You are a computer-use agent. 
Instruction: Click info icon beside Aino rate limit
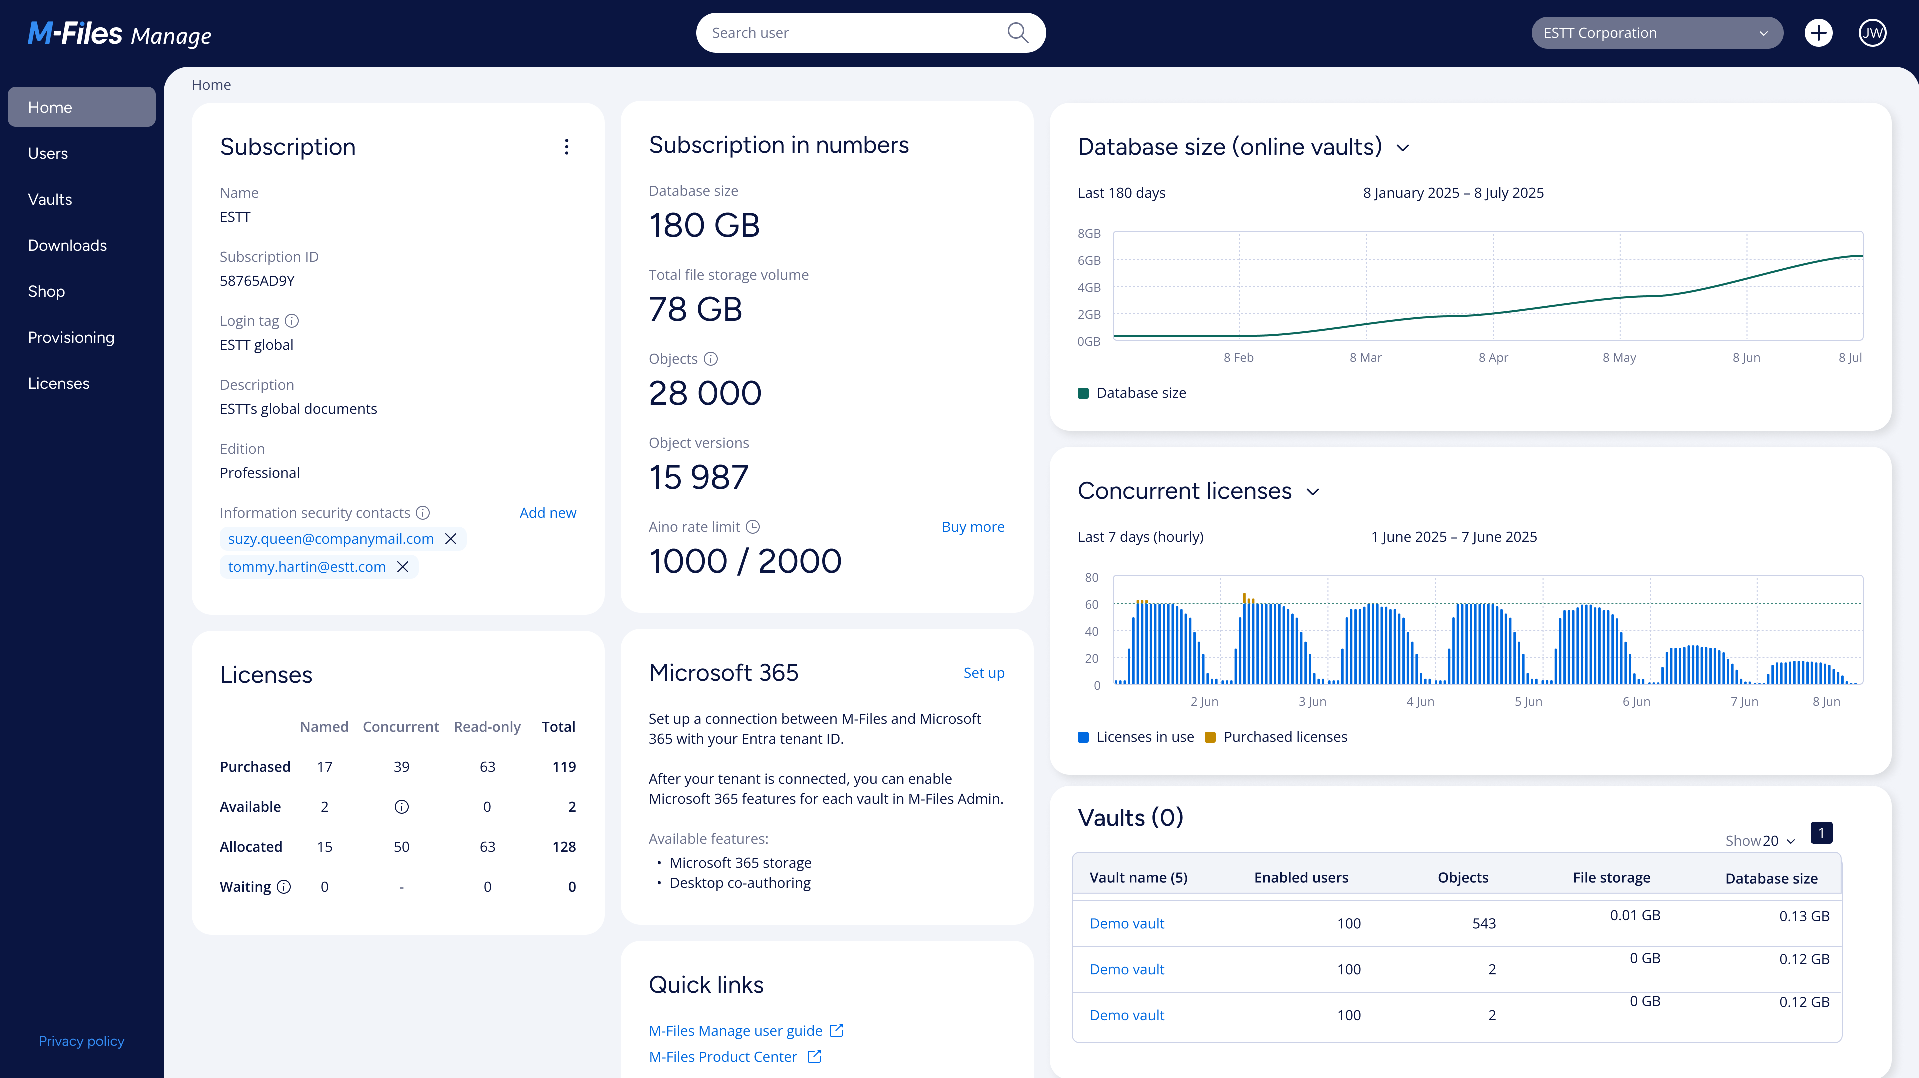click(753, 527)
